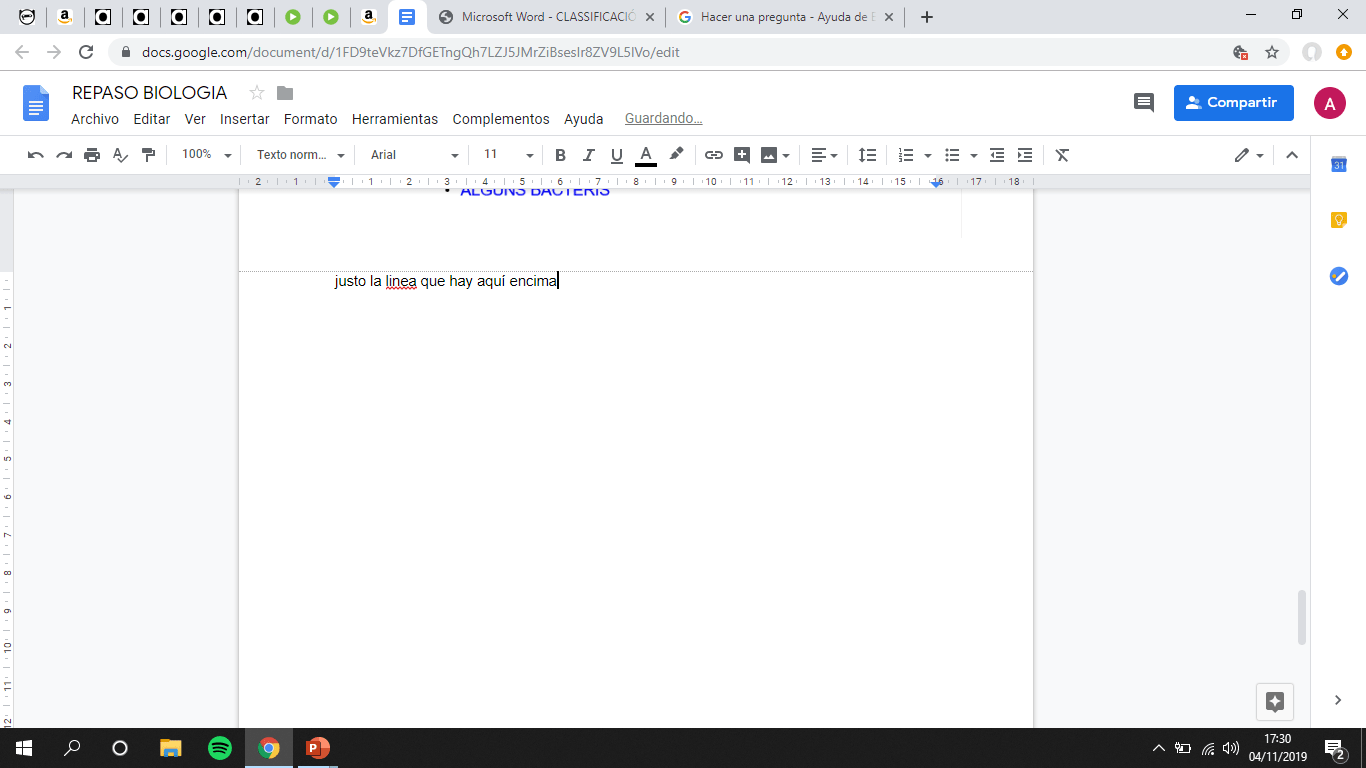Clear formatting from selected text
Viewport: 1366px width, 768px height.
coord(1062,155)
